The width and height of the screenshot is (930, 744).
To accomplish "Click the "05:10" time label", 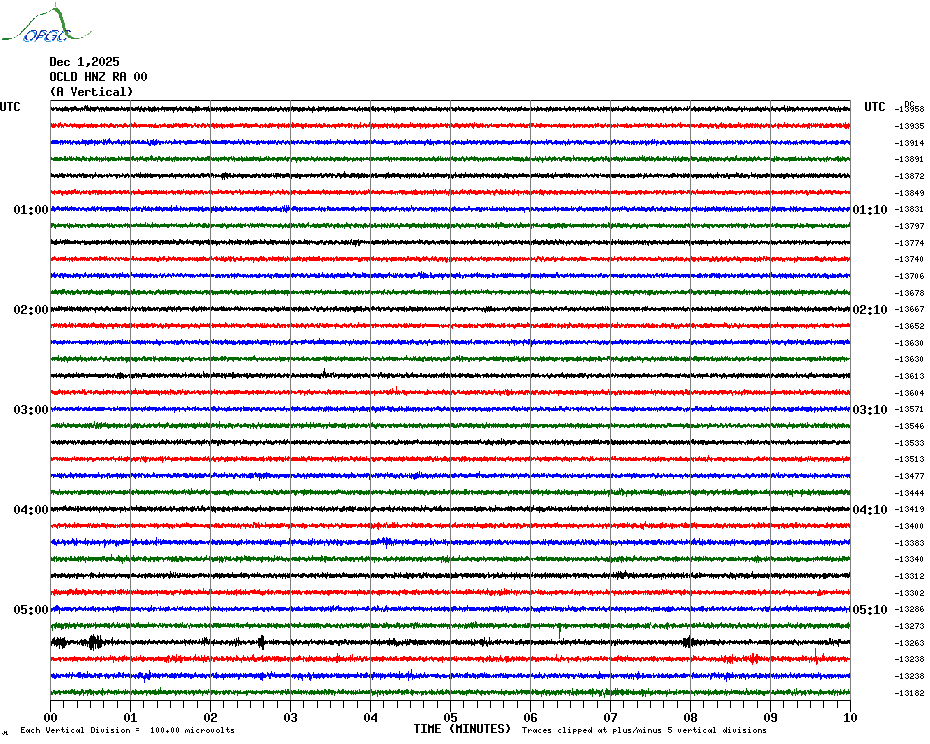I will tap(870, 610).
